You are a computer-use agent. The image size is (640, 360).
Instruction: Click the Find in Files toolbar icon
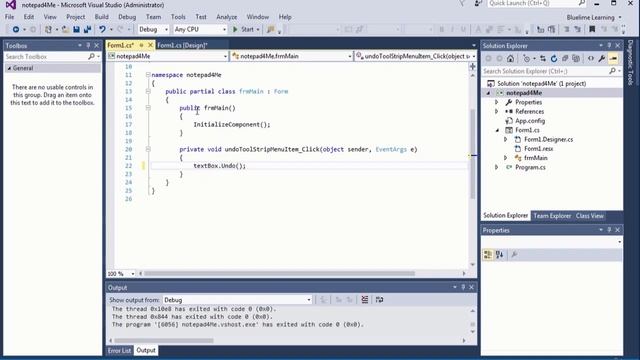pos(270,29)
